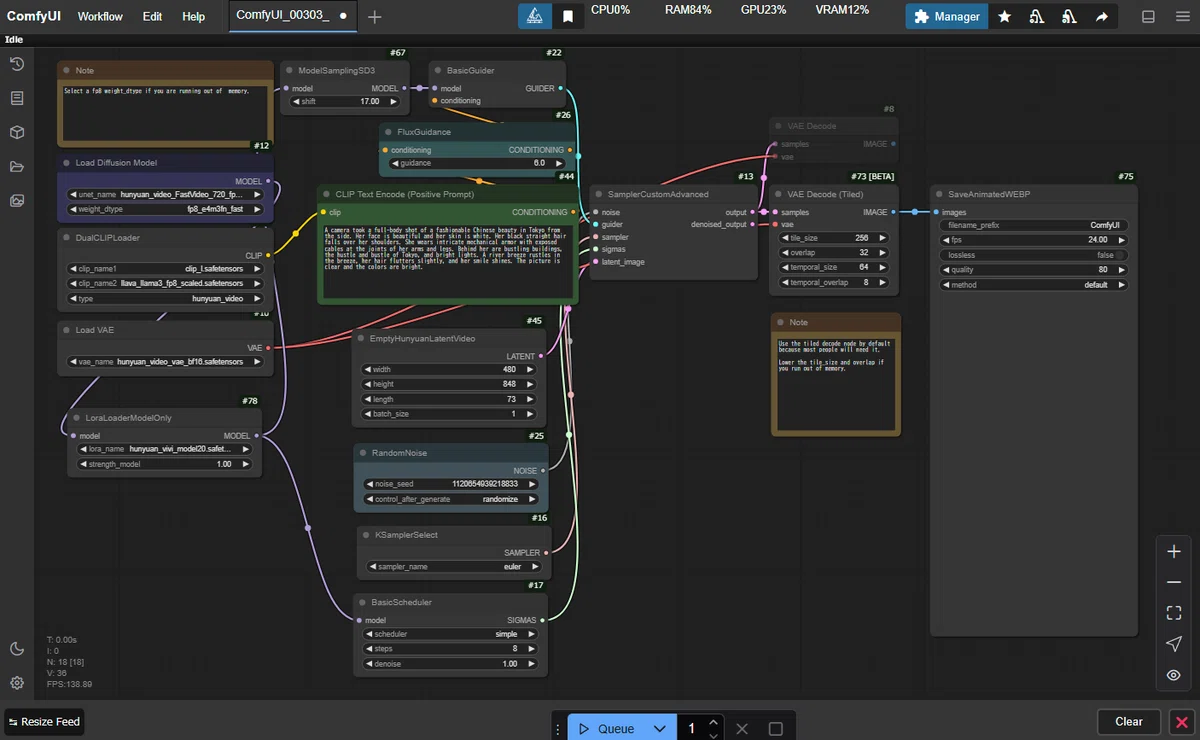Toggle the bottom panel icon in top bar

pos(1149,16)
